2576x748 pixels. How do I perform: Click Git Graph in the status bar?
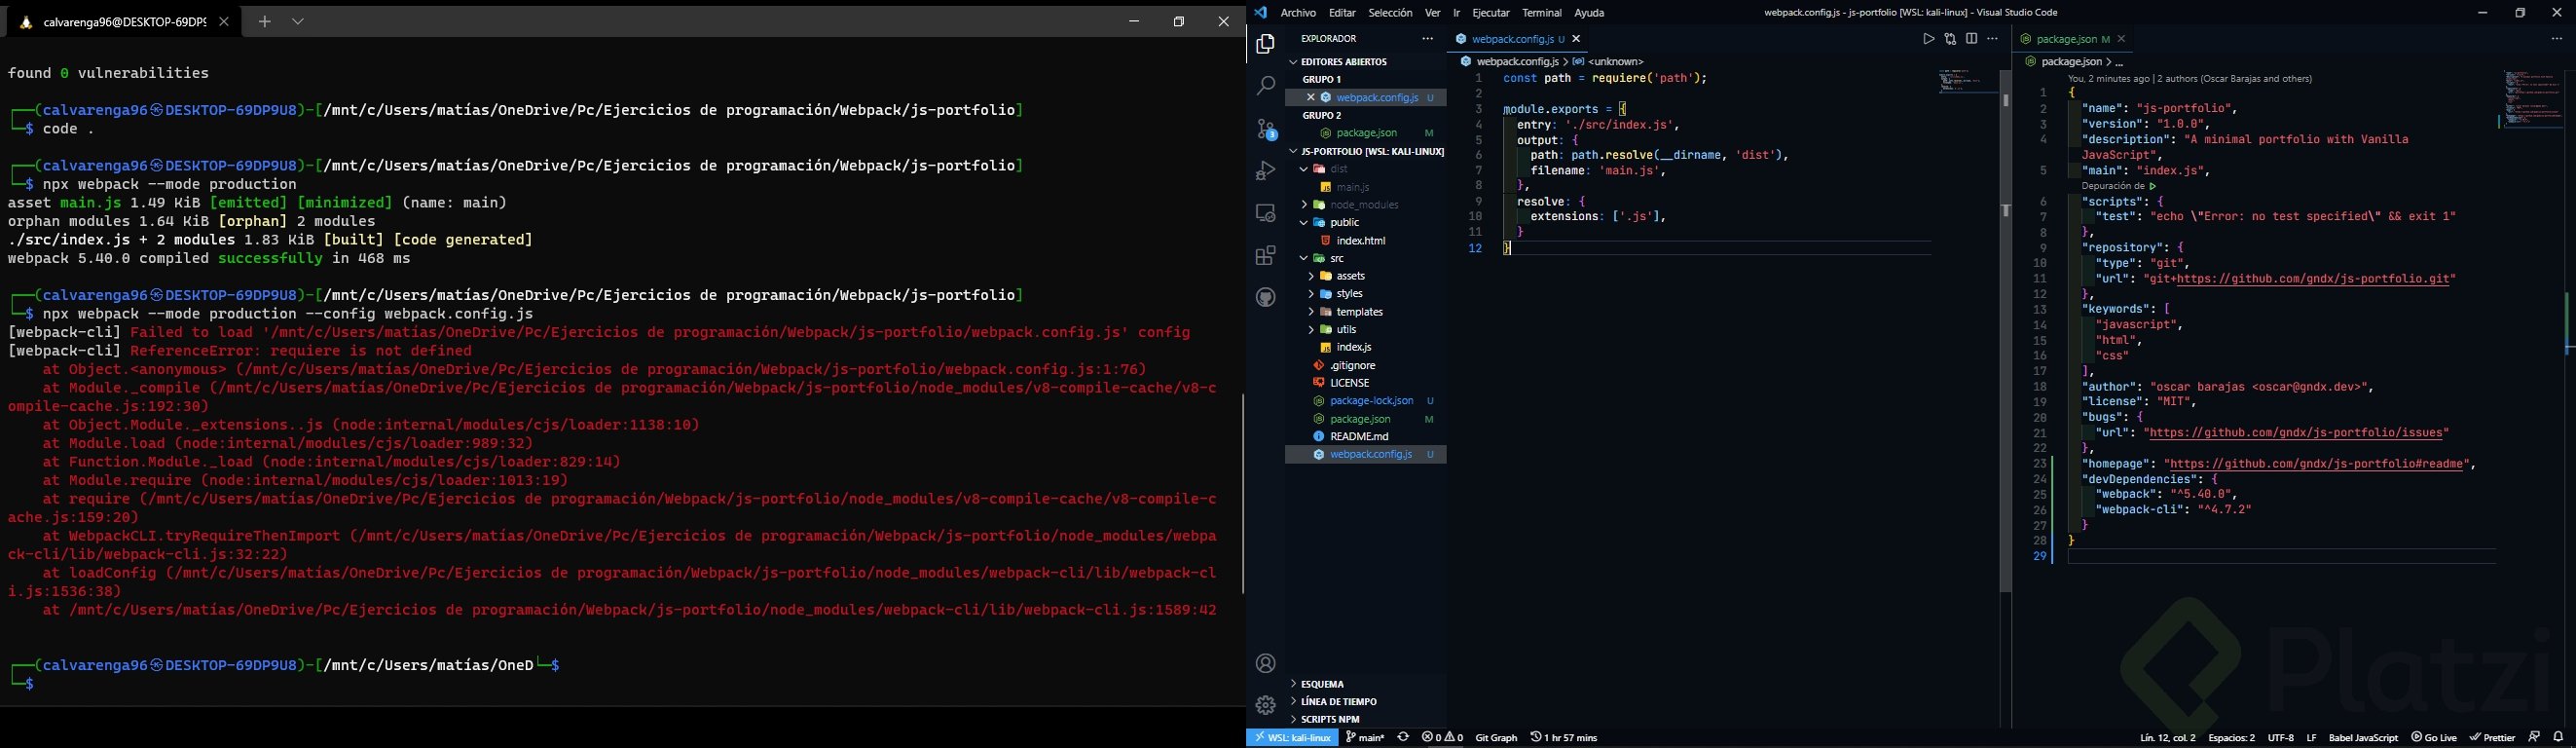1496,738
